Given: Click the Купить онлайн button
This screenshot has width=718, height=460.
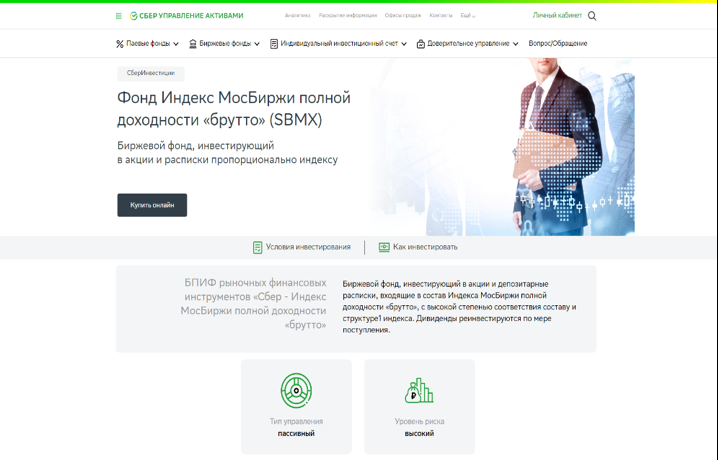Looking at the screenshot, I should pyautogui.click(x=152, y=205).
